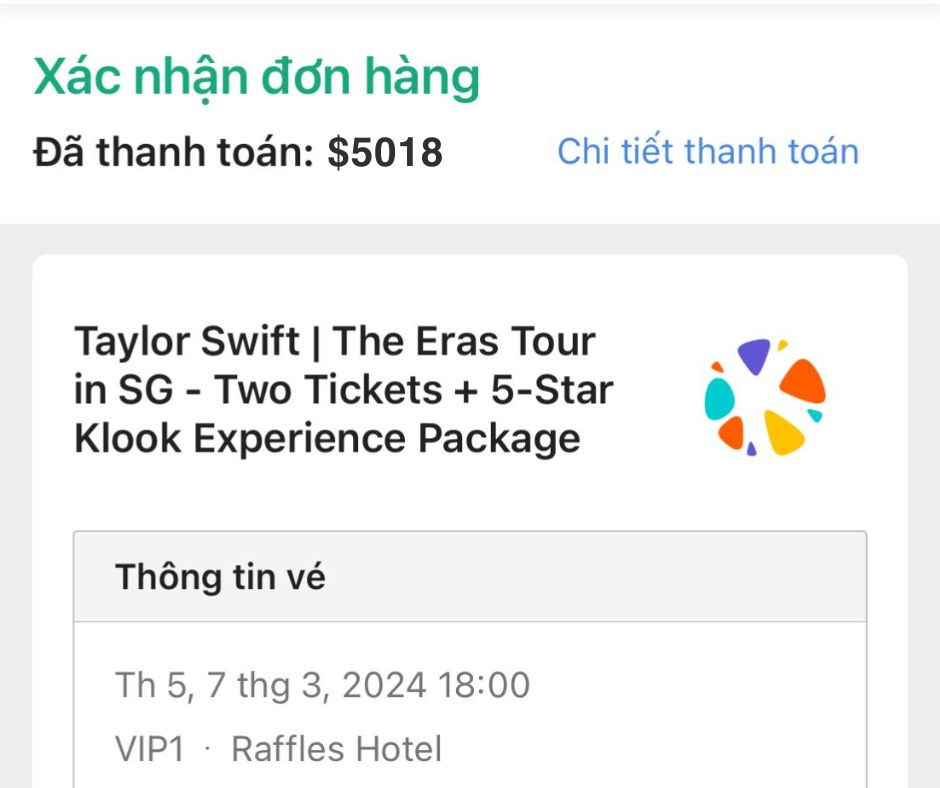Viewport: 940px width, 788px height.
Task: Click the $5018 paid amount figure
Action: (386, 152)
